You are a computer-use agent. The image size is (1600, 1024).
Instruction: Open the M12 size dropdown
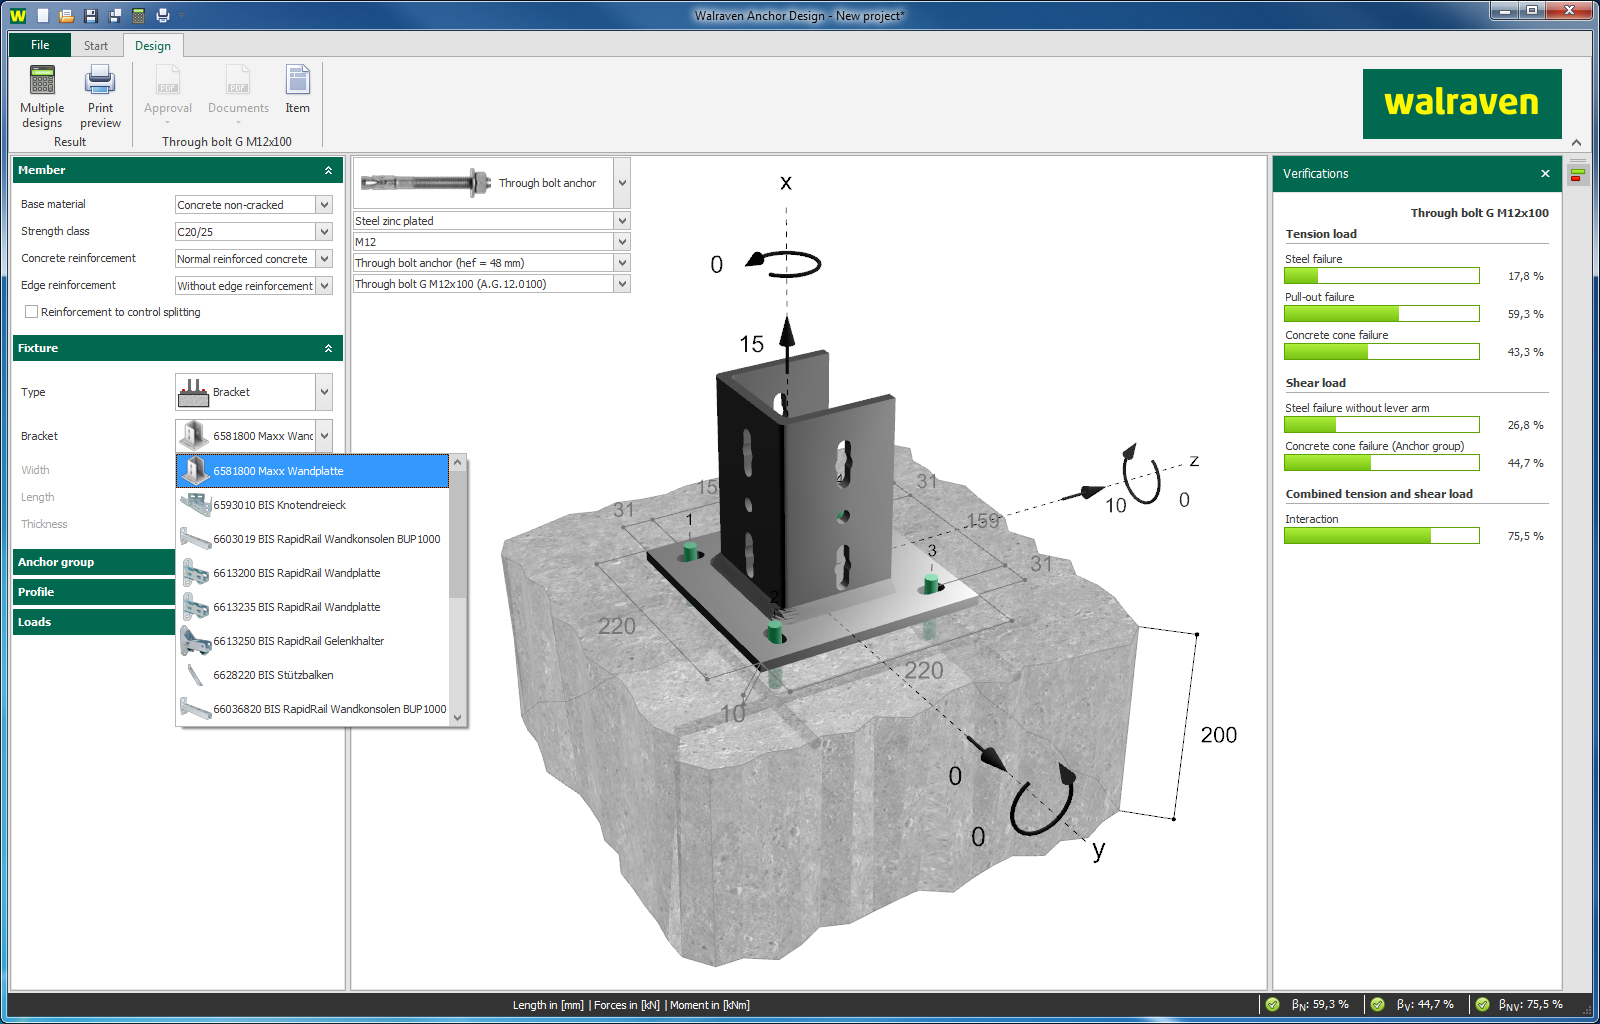pos(622,242)
